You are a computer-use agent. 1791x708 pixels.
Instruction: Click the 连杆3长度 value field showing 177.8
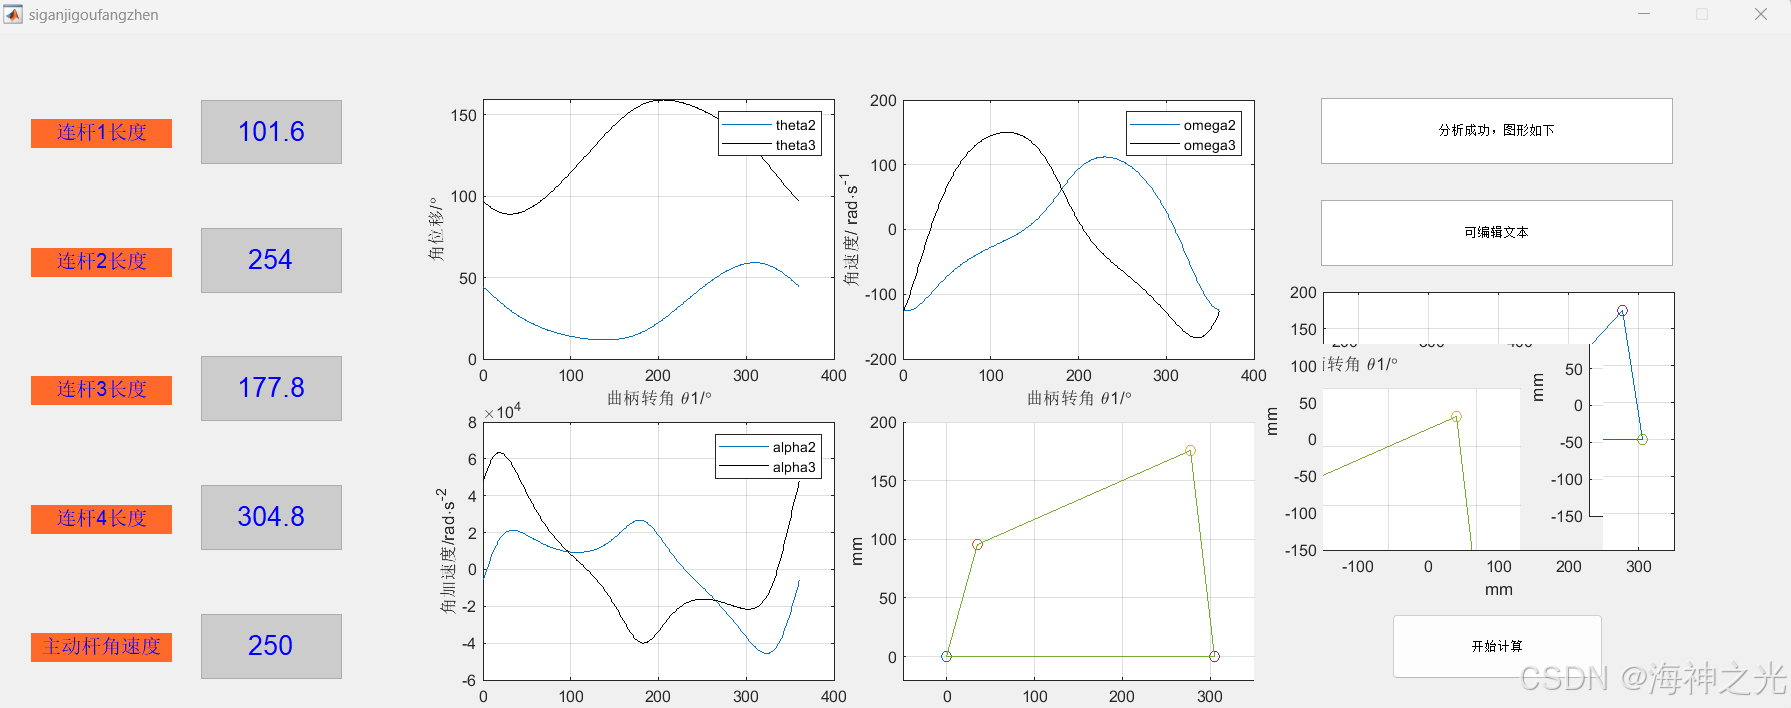coord(271,388)
